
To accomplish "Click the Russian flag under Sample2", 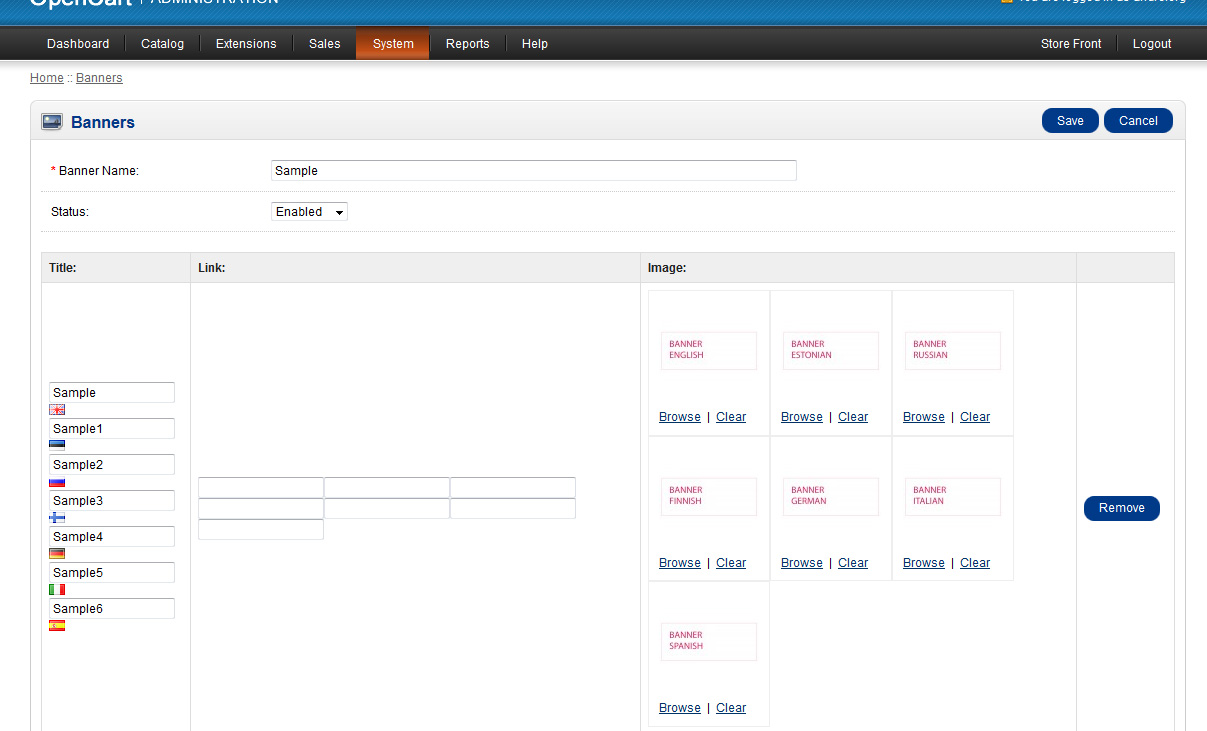I will tap(57, 481).
